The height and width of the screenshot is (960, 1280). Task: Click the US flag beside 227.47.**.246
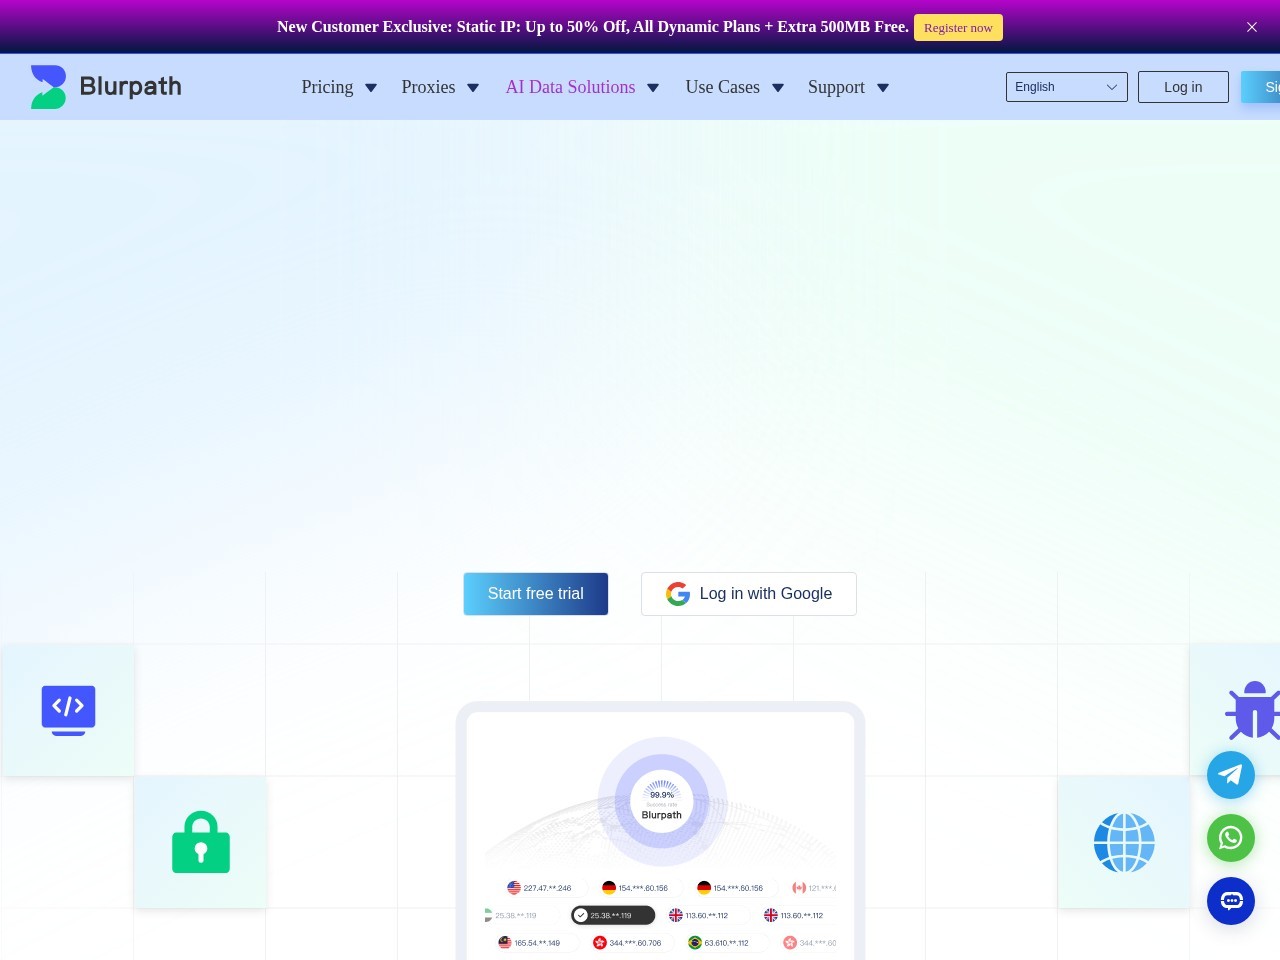click(x=514, y=888)
